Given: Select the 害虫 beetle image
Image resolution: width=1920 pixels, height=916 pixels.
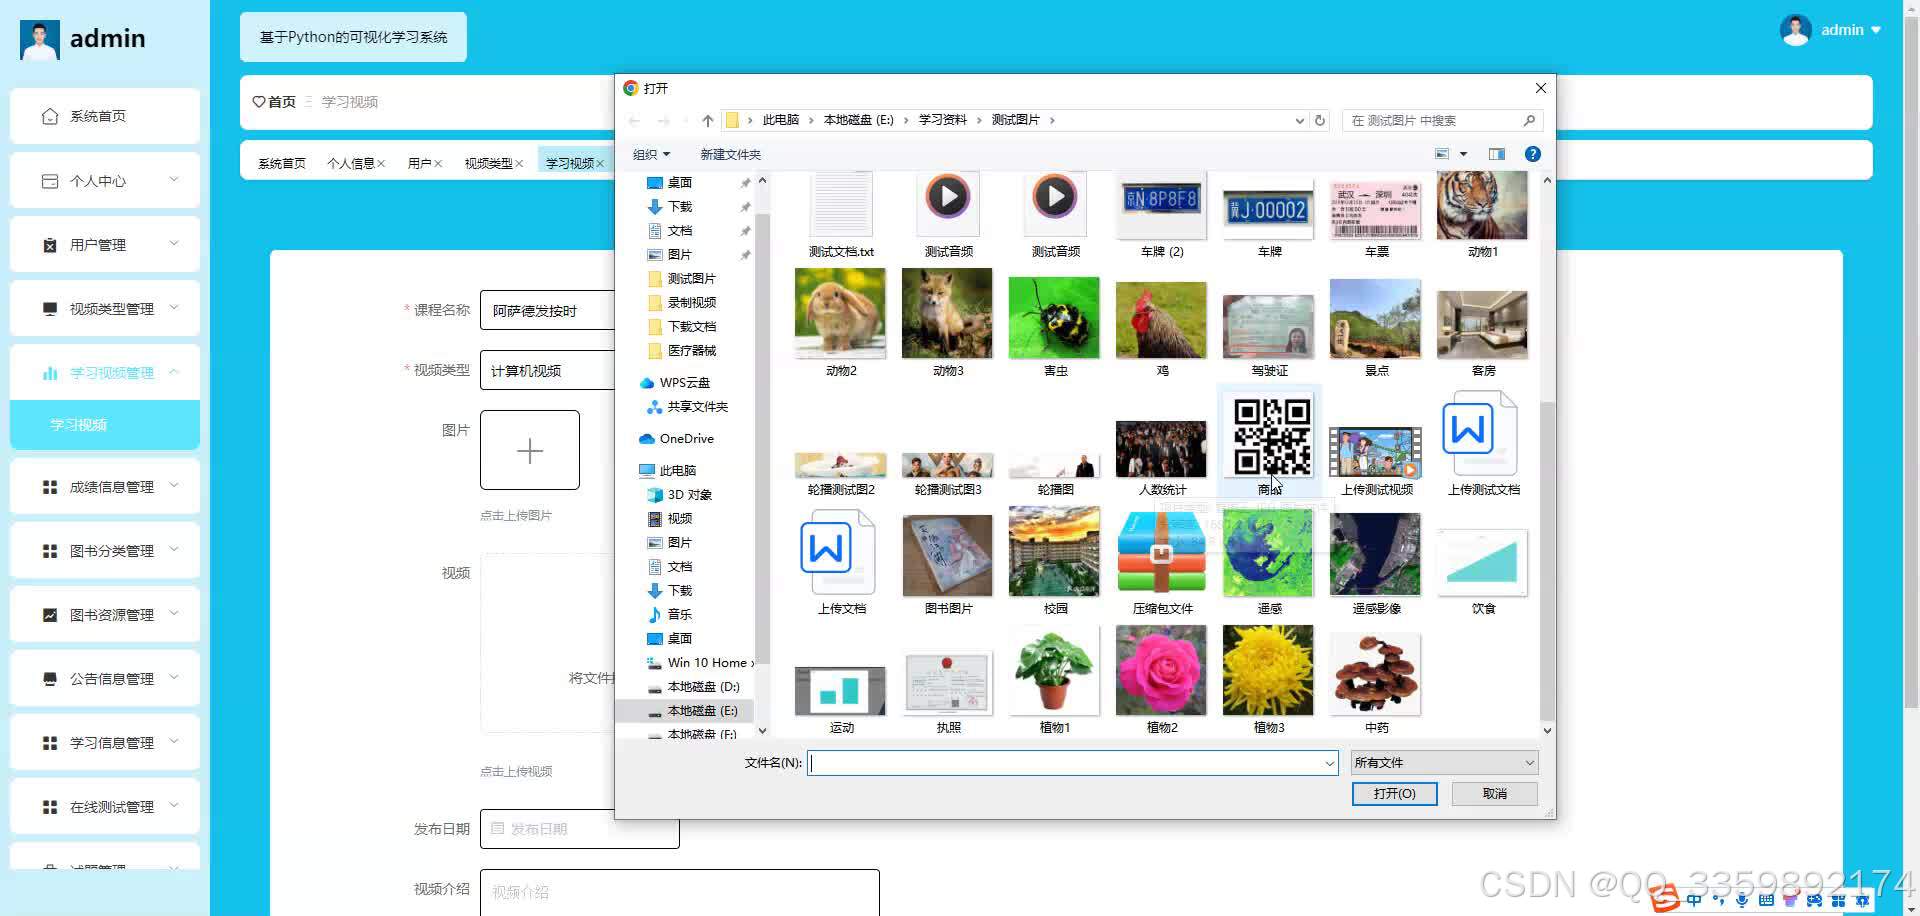Looking at the screenshot, I should [x=1055, y=328].
